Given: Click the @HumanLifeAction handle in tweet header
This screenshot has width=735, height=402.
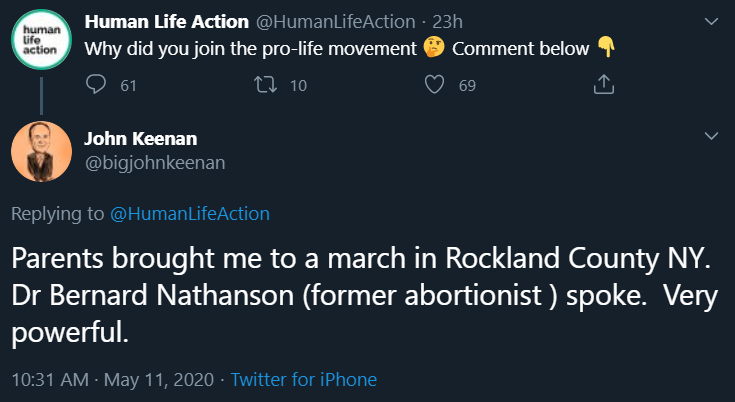Looking at the screenshot, I should tap(337, 21).
